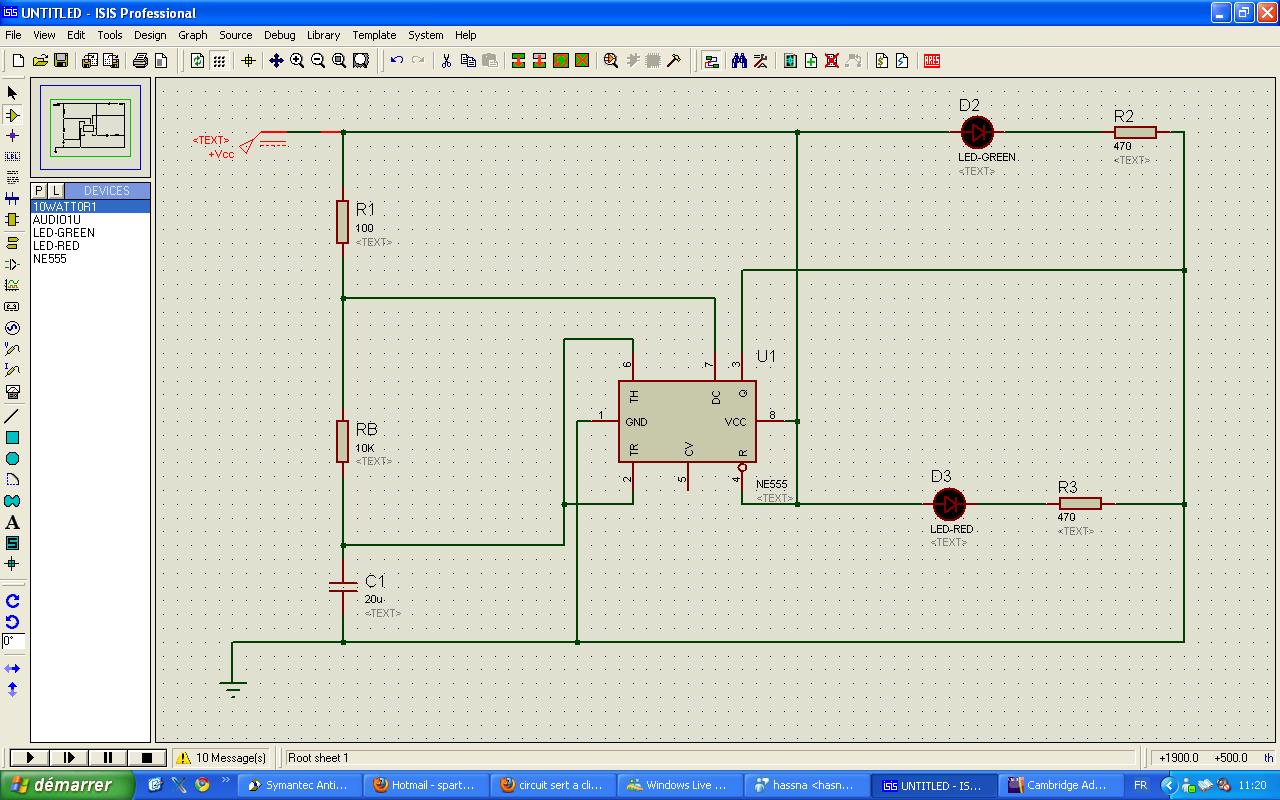1280x800 pixels.
Task: Select the Component mode tool
Action: pyautogui.click(x=12, y=115)
